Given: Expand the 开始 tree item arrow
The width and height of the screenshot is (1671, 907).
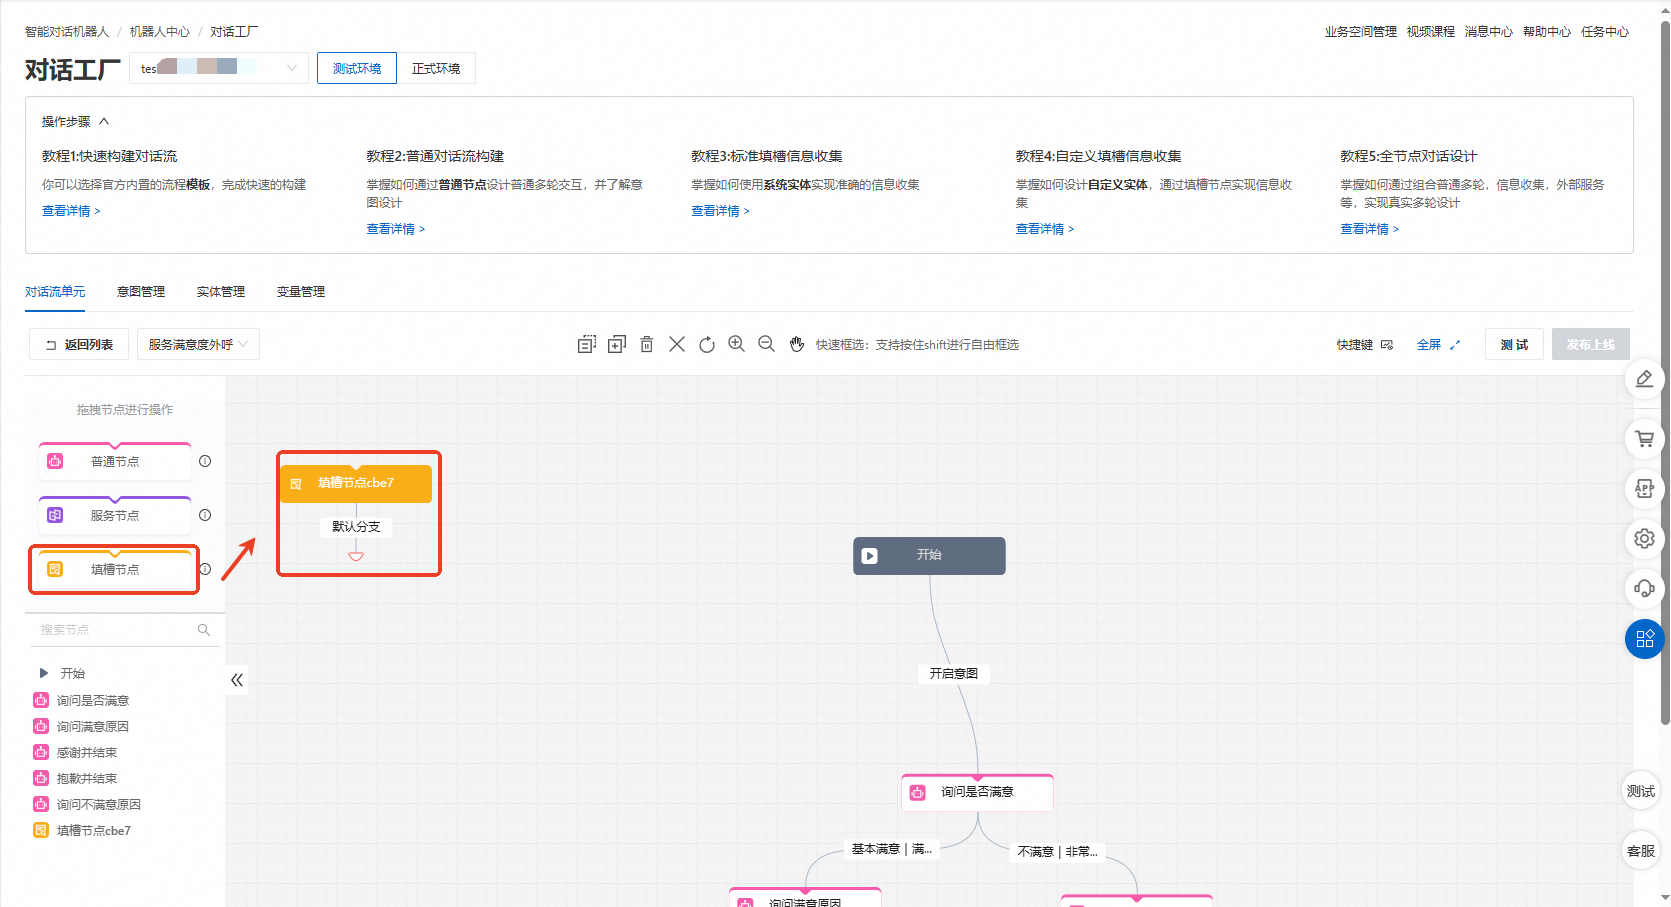Looking at the screenshot, I should point(43,673).
